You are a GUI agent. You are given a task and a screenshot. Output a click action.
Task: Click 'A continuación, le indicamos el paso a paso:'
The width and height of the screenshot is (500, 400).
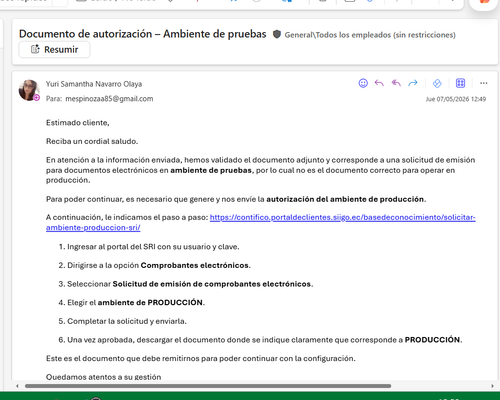click(x=127, y=217)
